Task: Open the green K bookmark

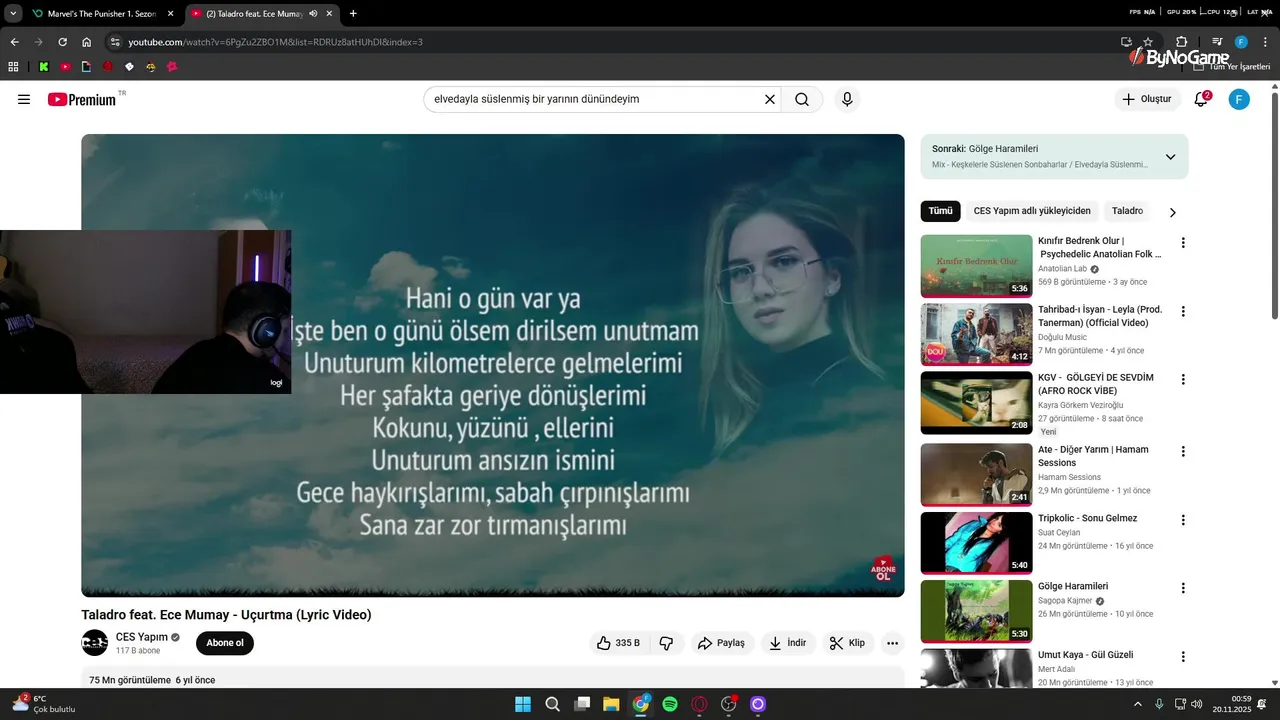Action: click(x=44, y=67)
